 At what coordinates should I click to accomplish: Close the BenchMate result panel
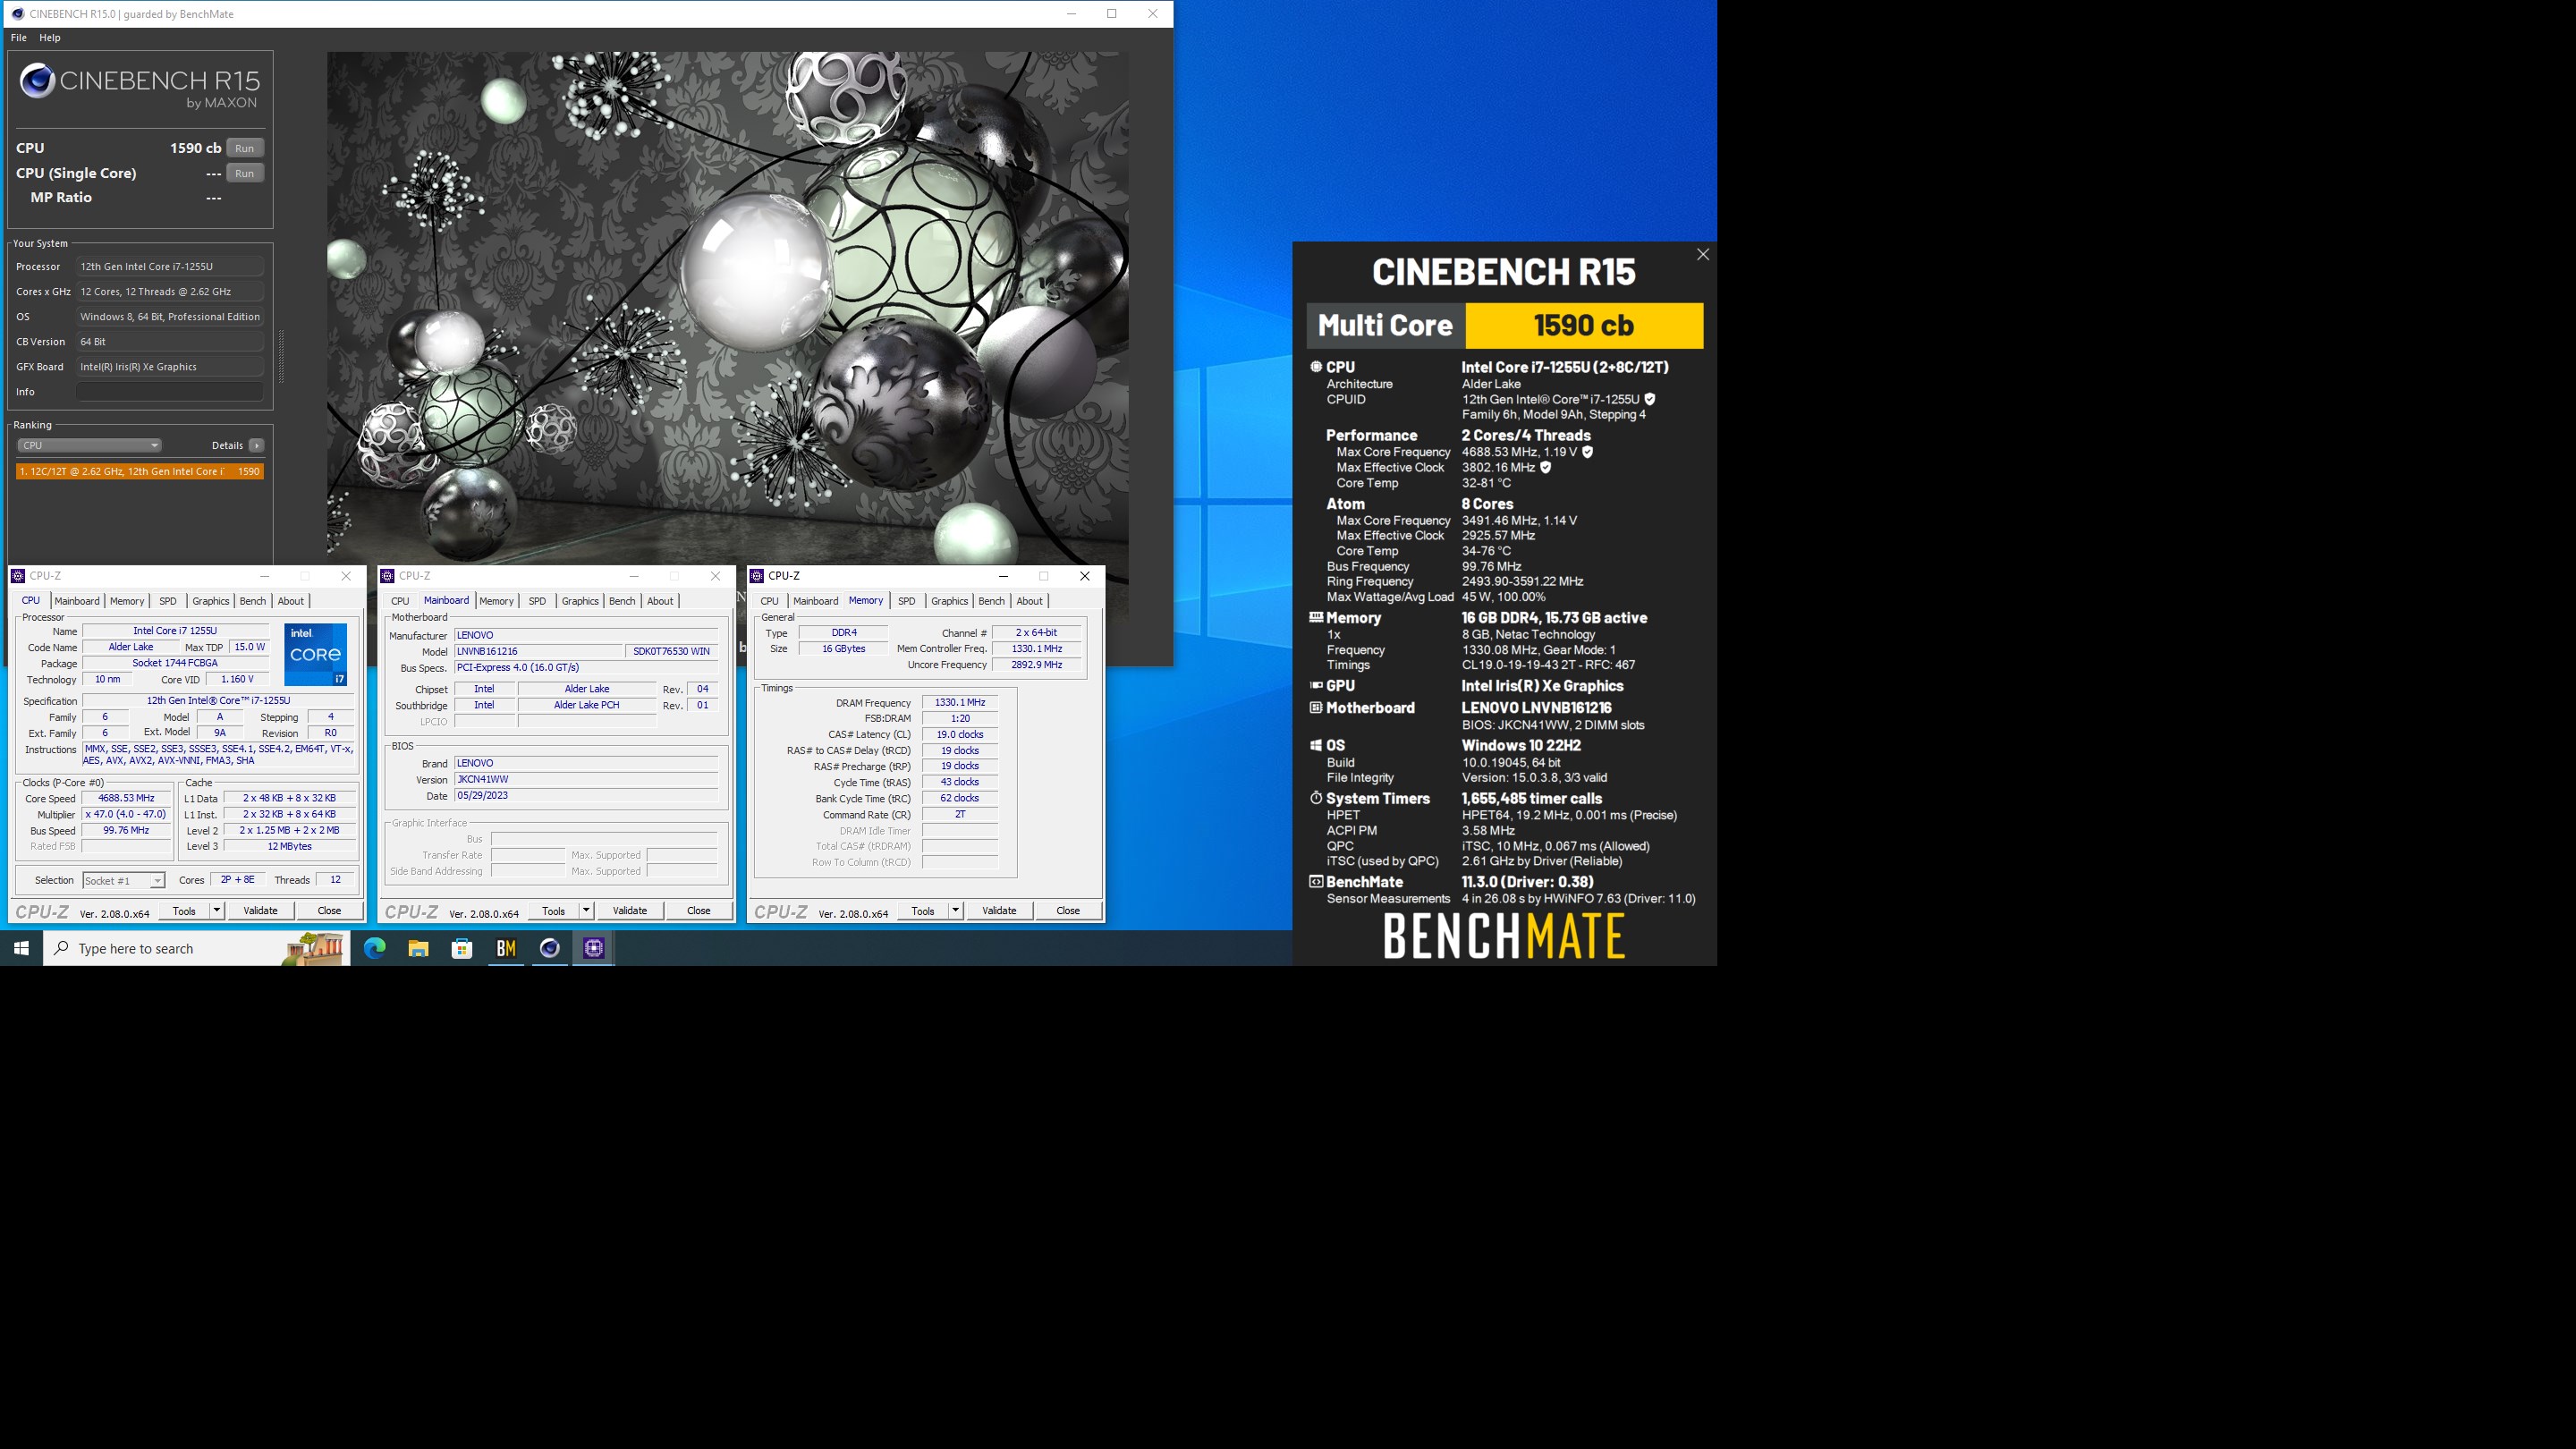(x=1703, y=255)
